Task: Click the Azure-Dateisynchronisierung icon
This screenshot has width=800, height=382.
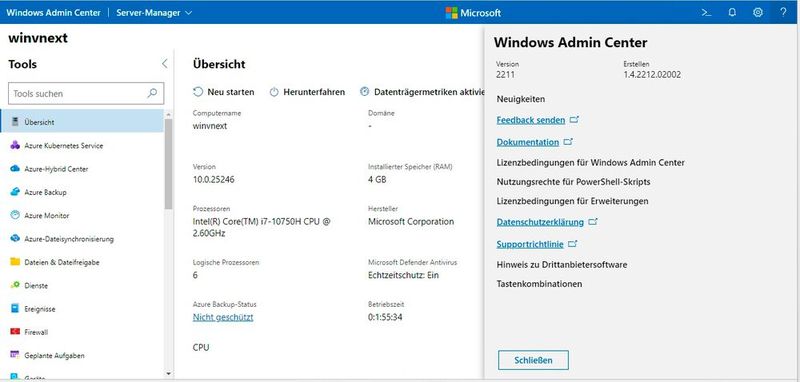Action: point(15,239)
